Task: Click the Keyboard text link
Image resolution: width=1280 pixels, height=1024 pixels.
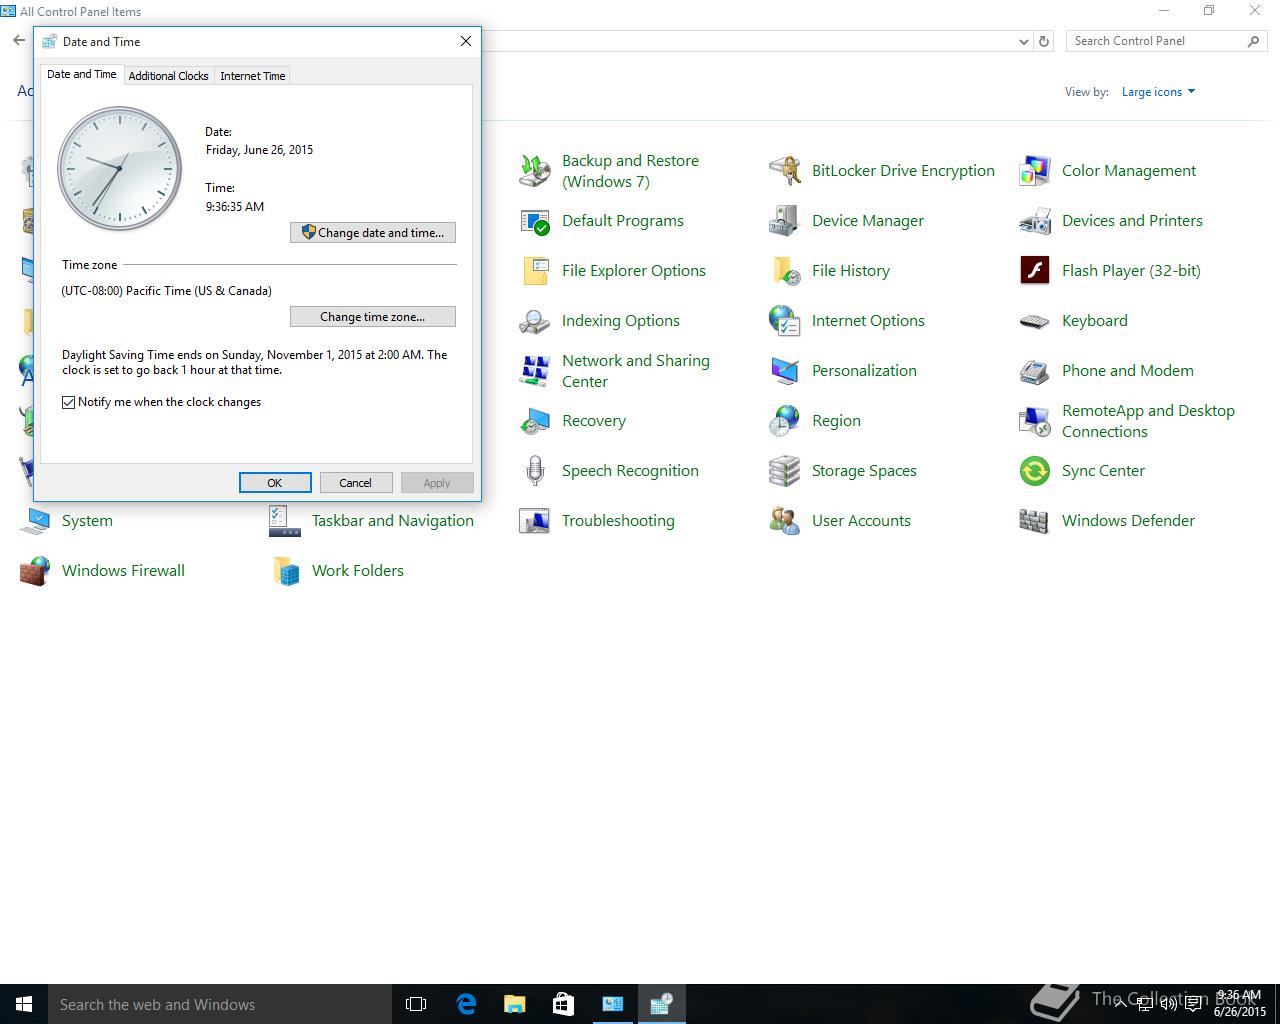Action: (x=1095, y=321)
